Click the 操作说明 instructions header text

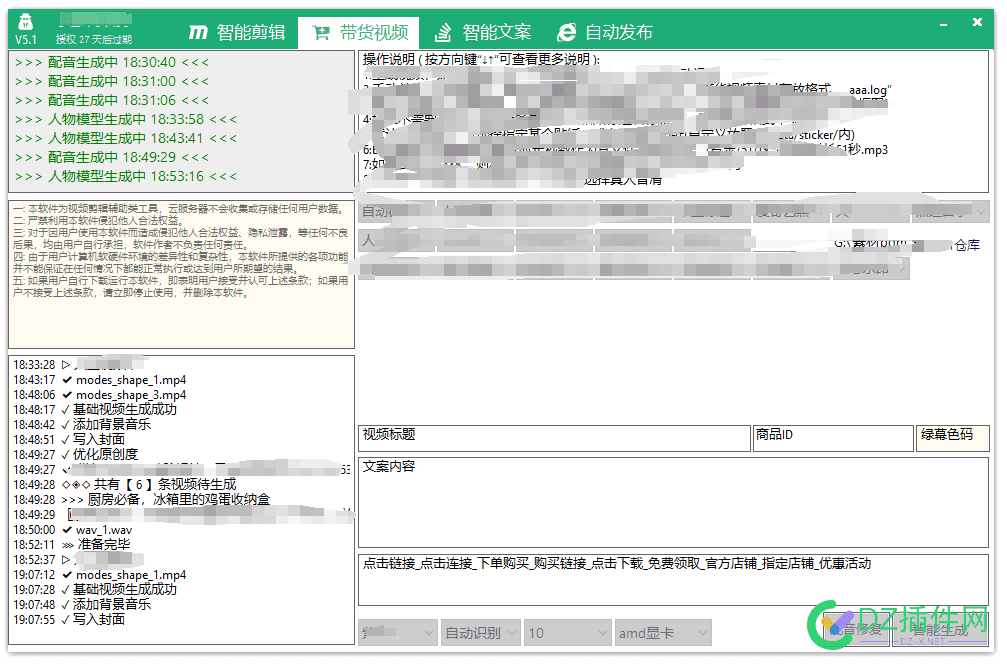(x=480, y=60)
